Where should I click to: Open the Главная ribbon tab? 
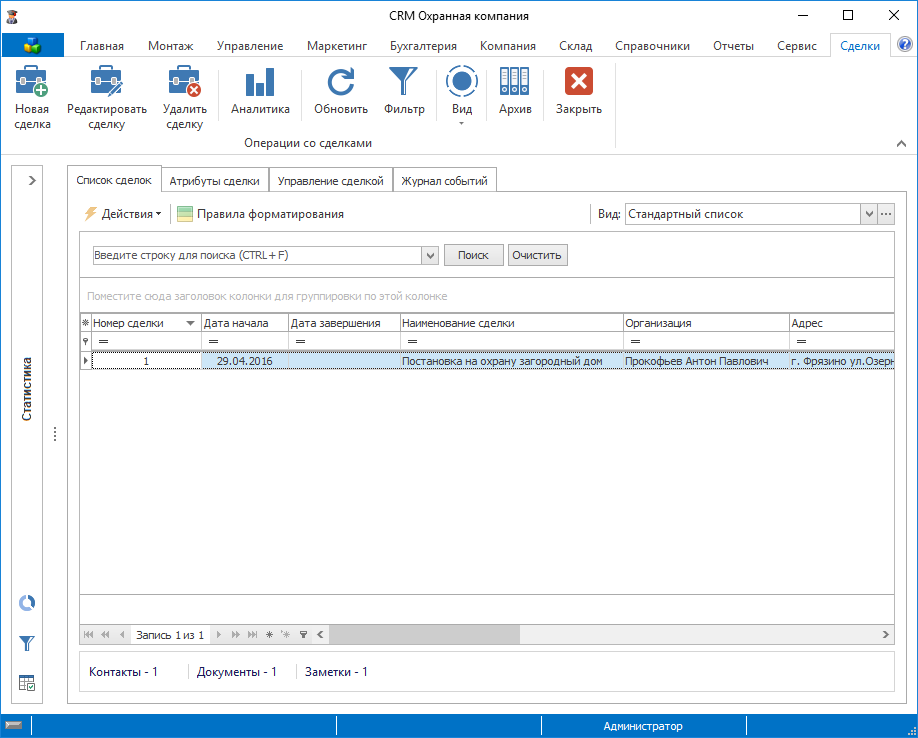(x=102, y=46)
